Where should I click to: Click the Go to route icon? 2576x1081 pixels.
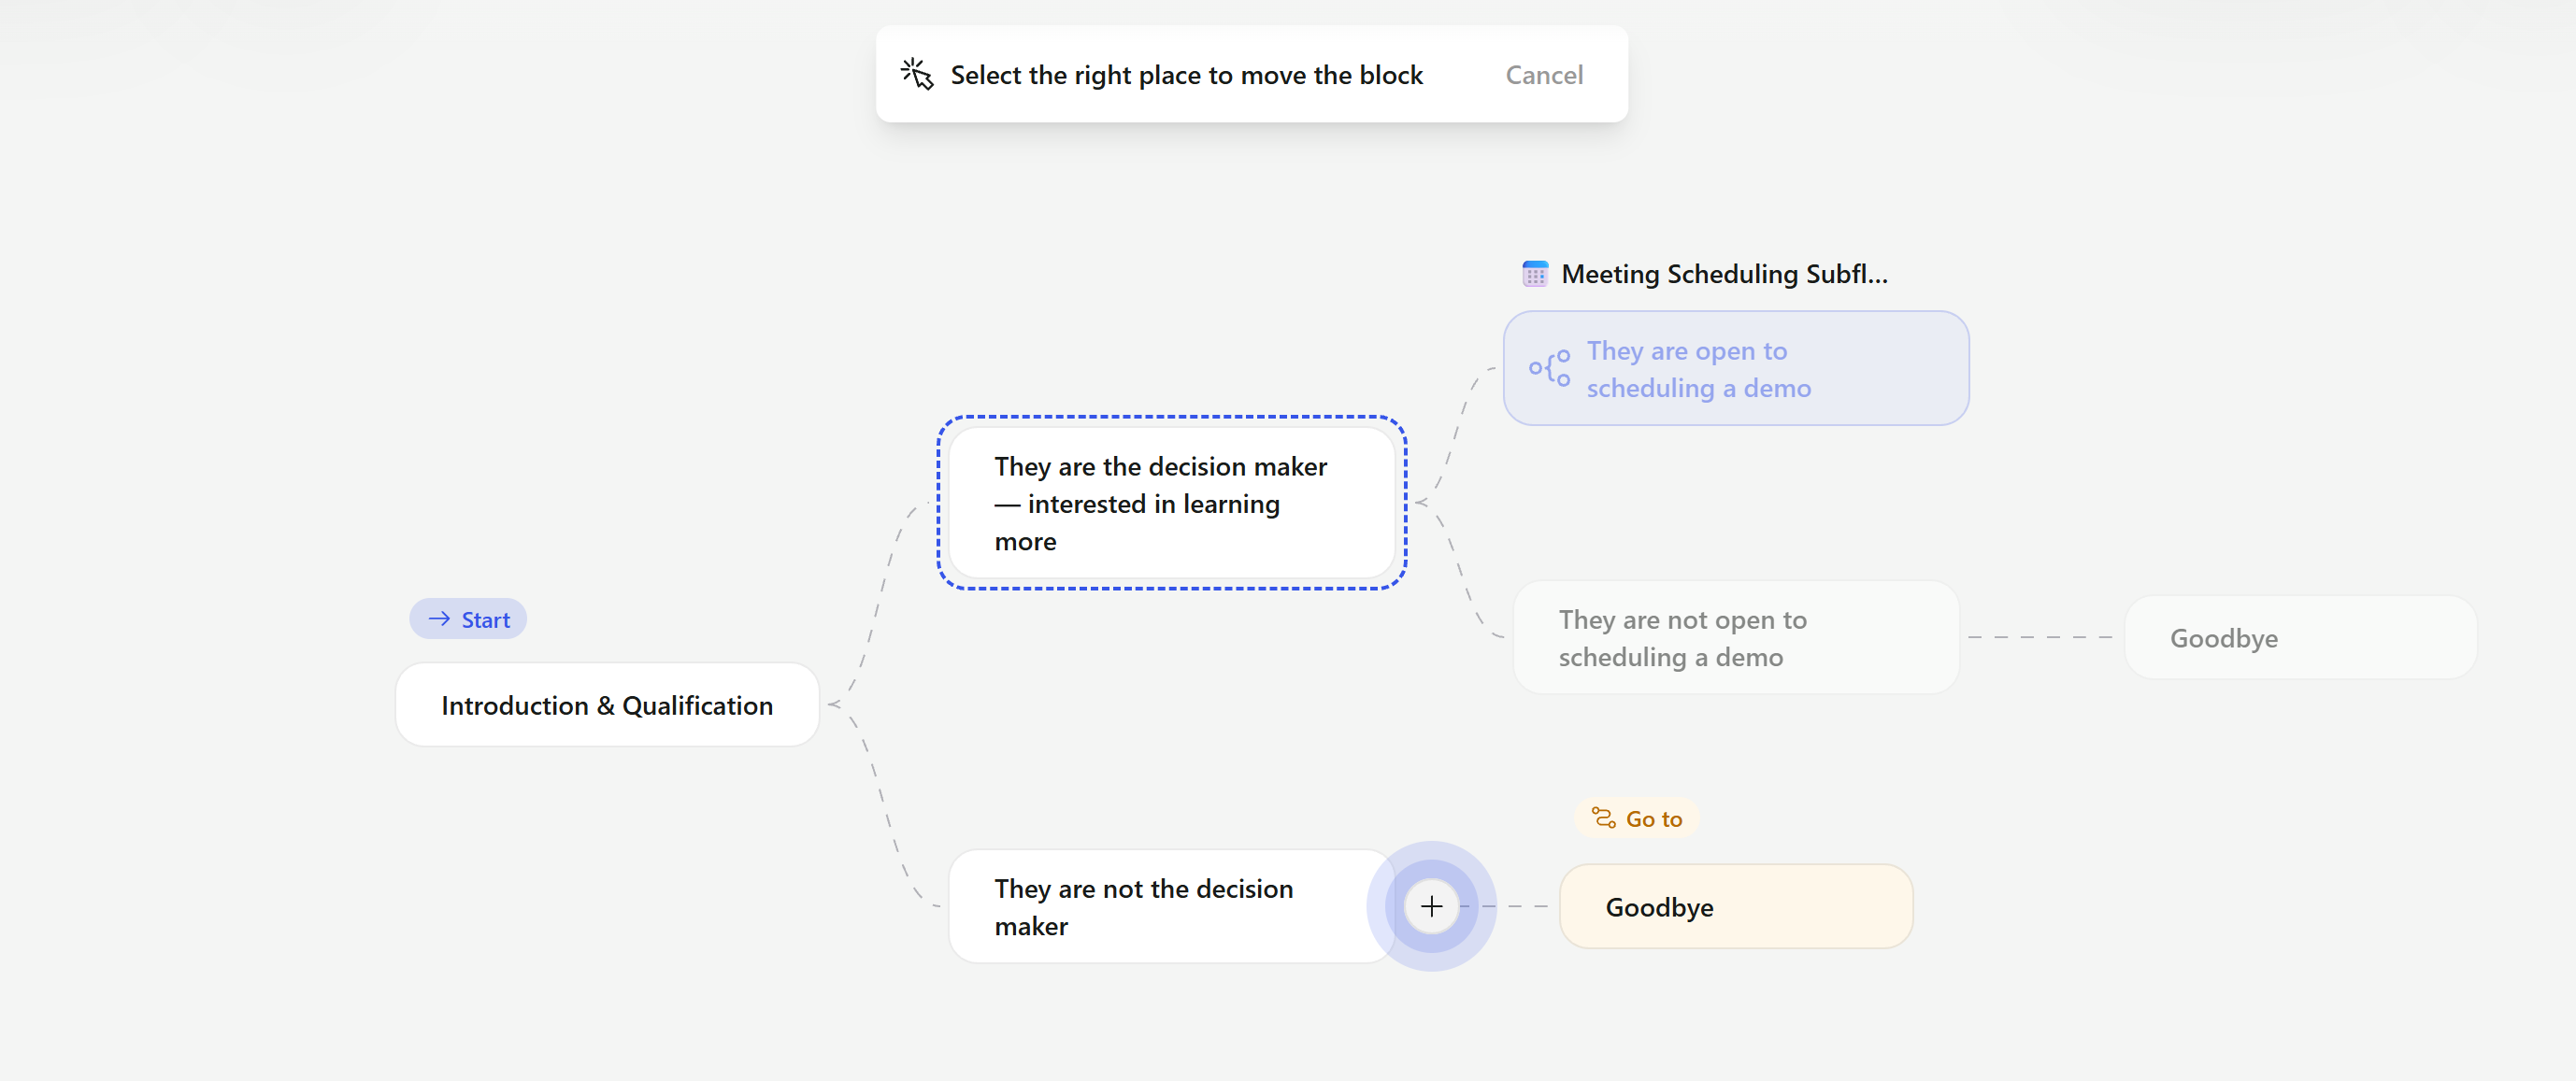[1603, 818]
